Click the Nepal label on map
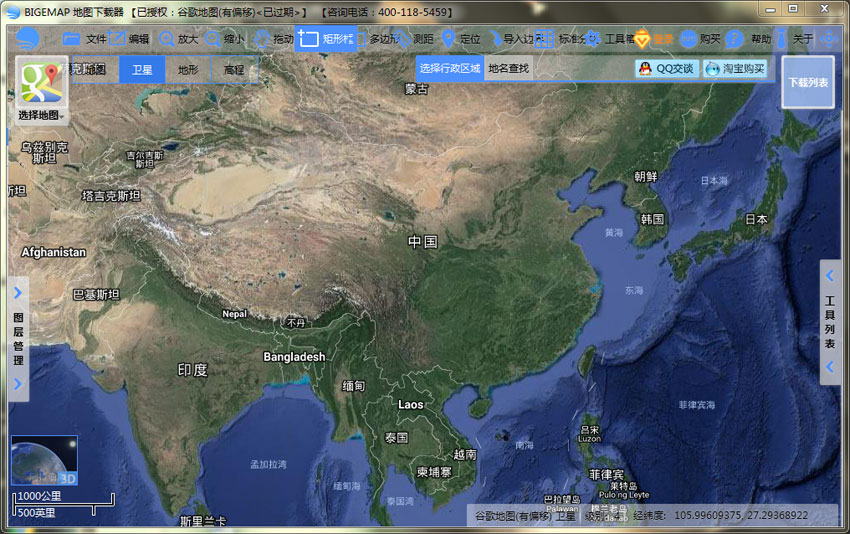This screenshot has width=850, height=534. (x=234, y=314)
